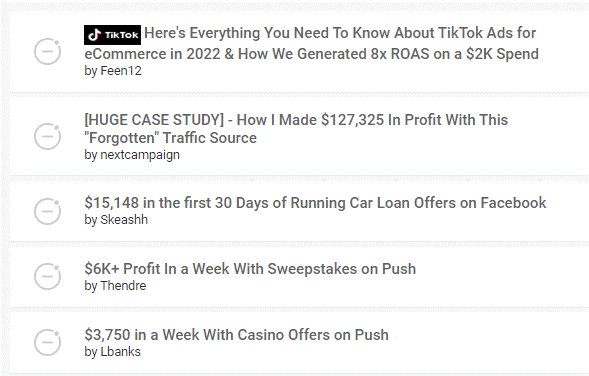Open $6K+ Profit Sweepstakes on Push thread

[250, 269]
